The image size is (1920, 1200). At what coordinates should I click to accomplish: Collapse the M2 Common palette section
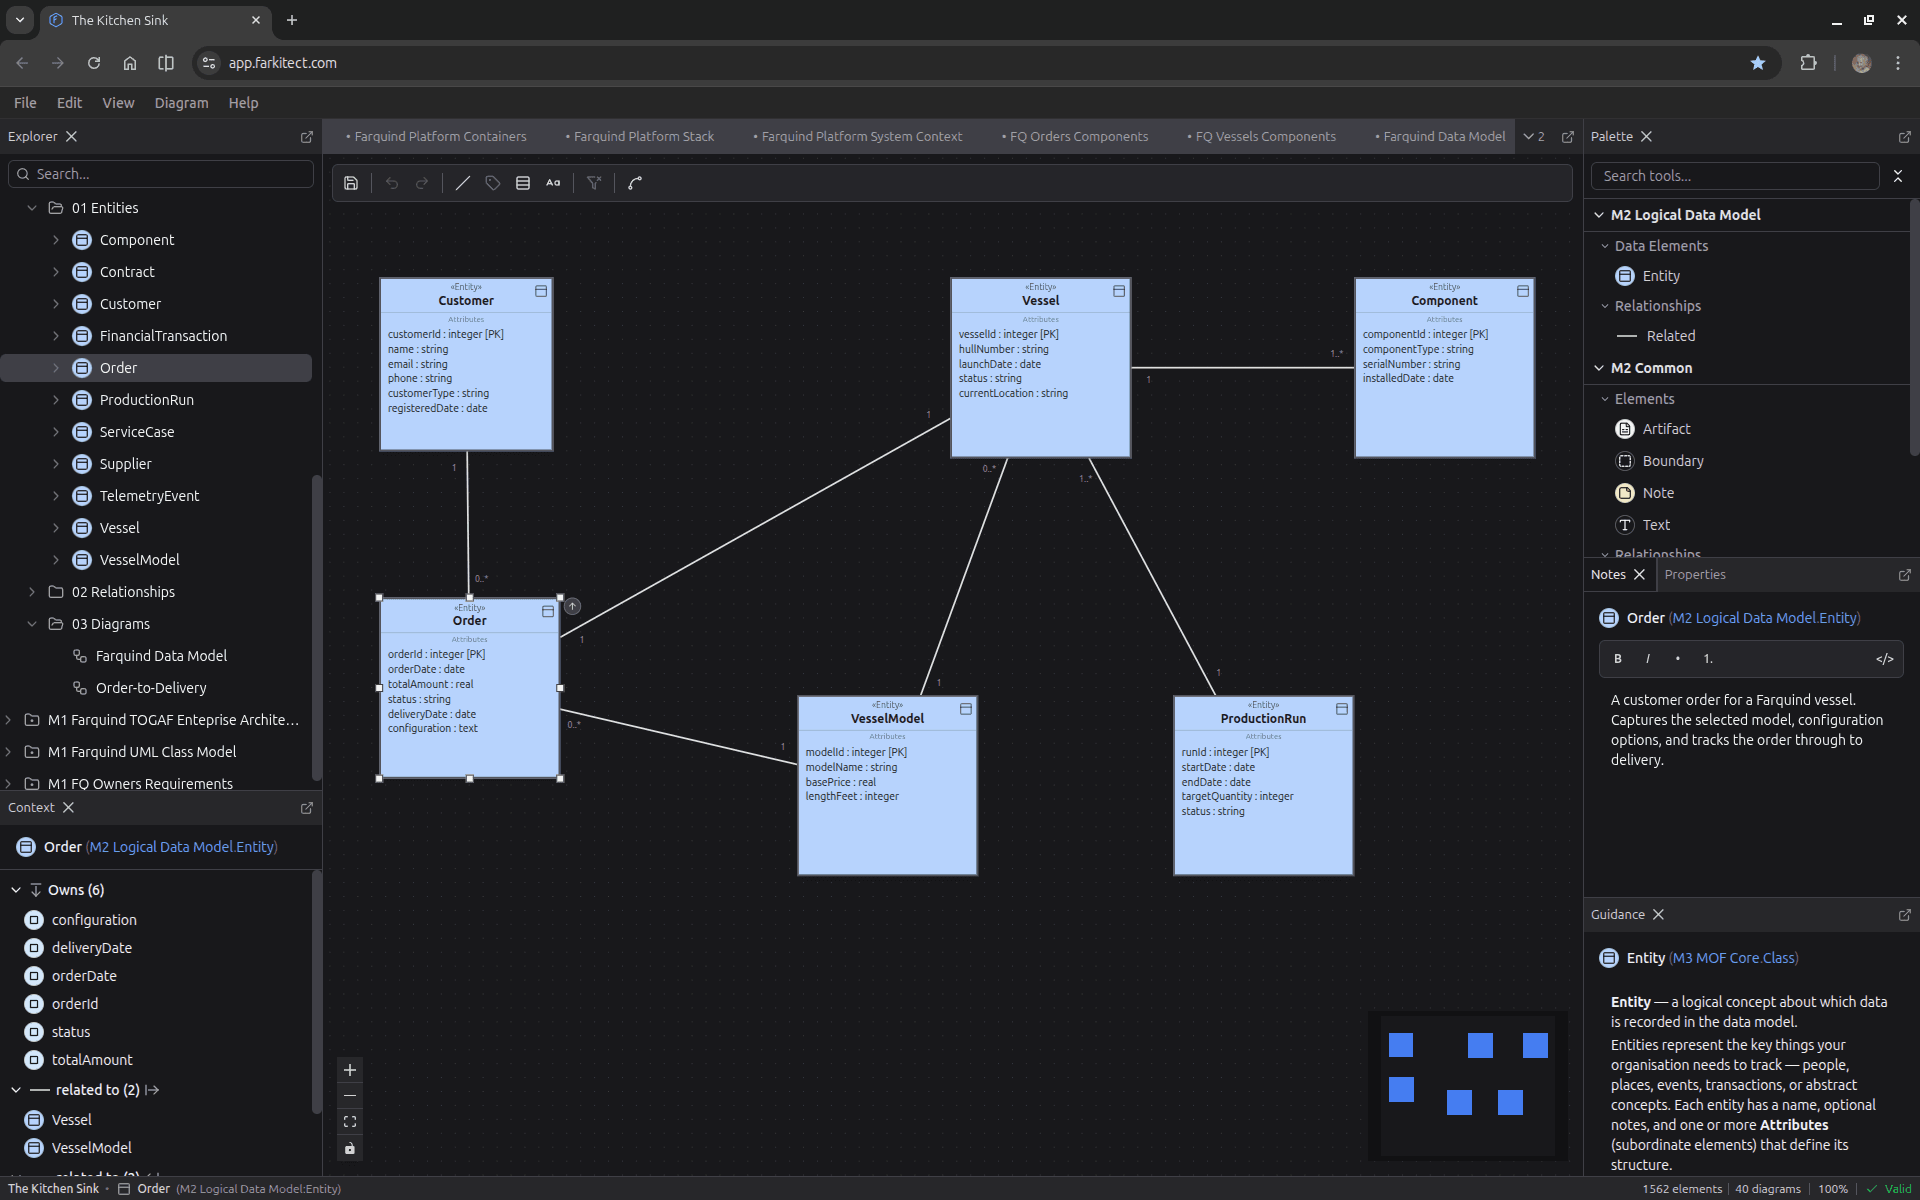(1599, 368)
